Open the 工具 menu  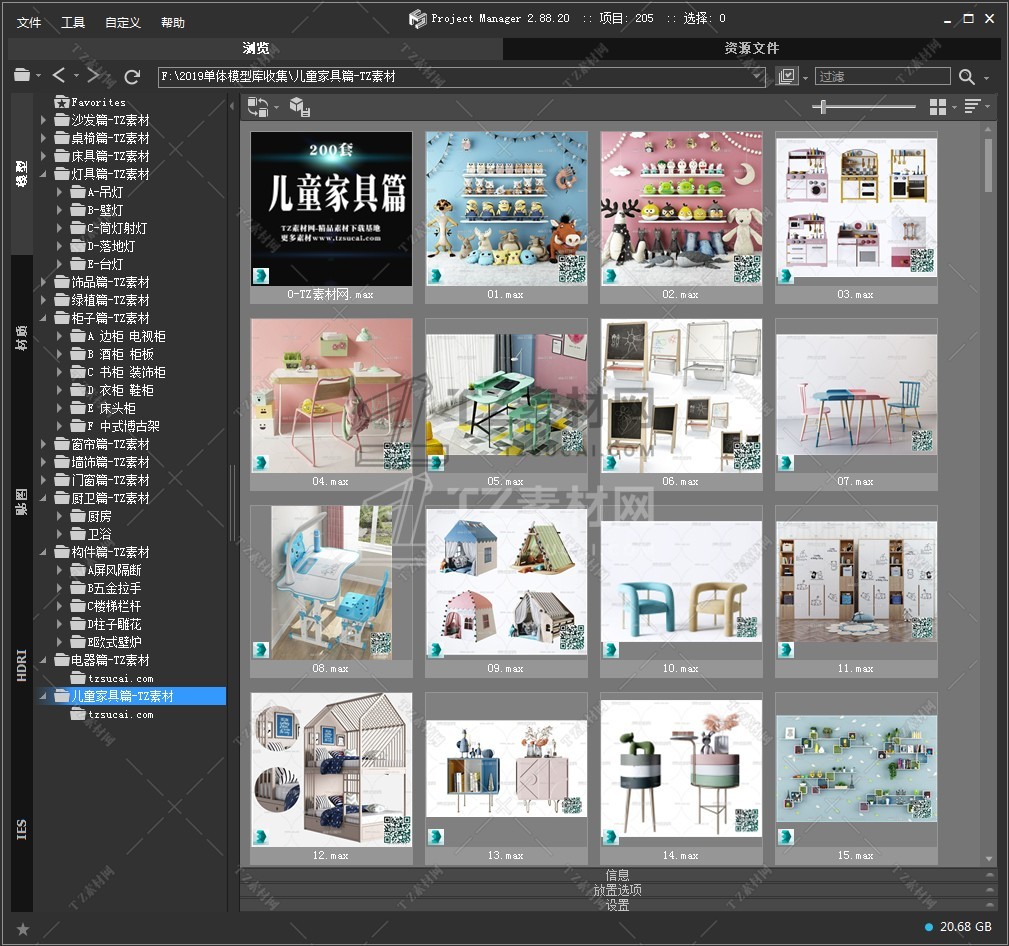click(73, 23)
